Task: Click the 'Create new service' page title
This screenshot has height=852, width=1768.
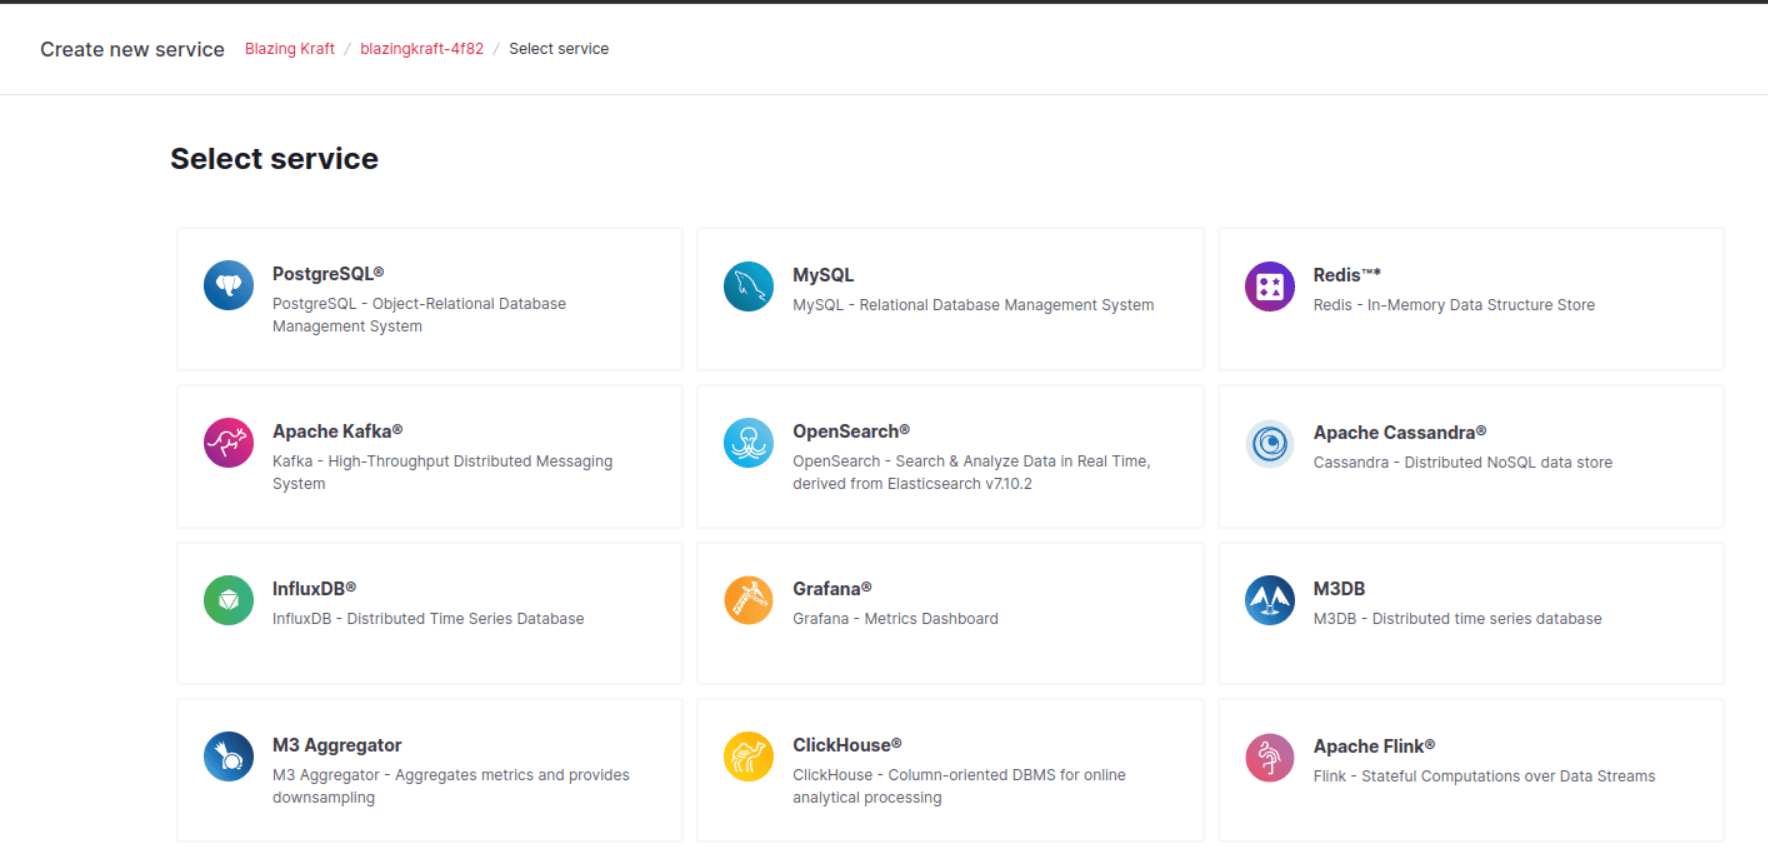Action: (132, 50)
